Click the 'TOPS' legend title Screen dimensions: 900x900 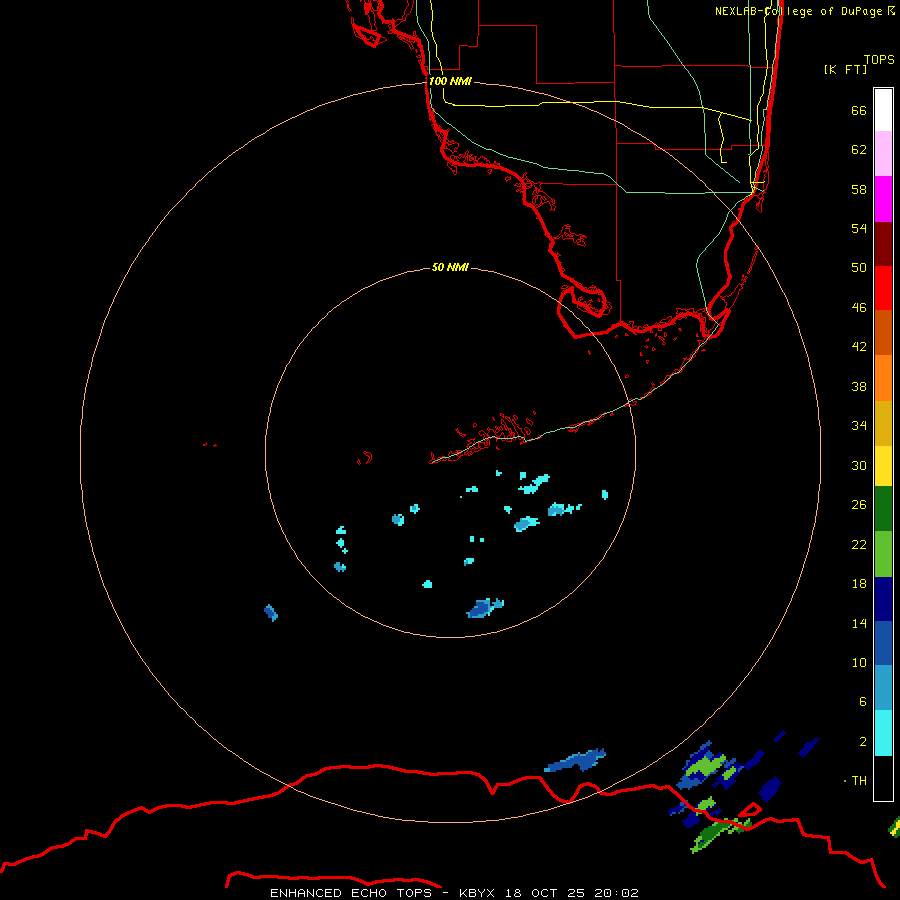pyautogui.click(x=879, y=59)
